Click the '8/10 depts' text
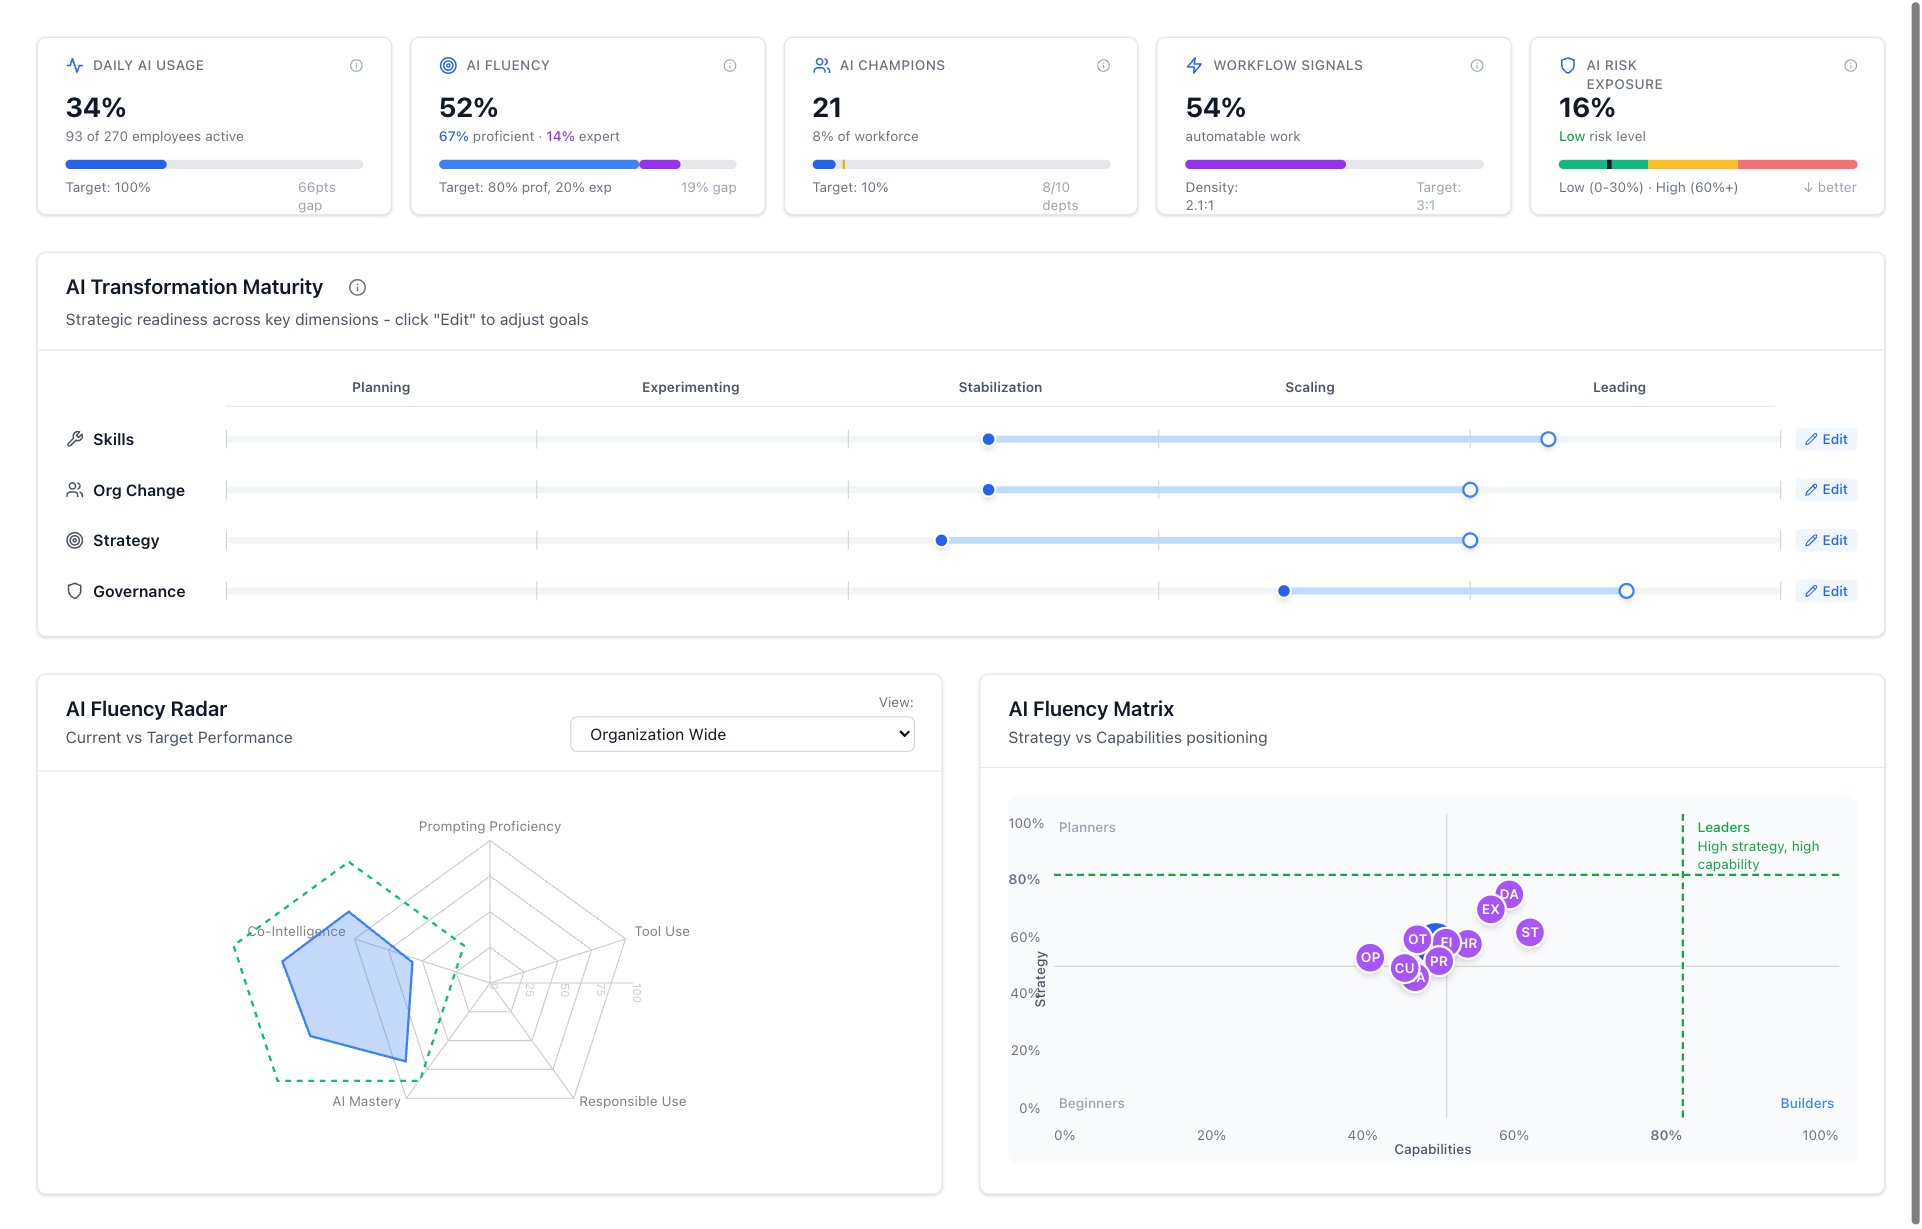The image size is (1922, 1229). [x=1060, y=197]
